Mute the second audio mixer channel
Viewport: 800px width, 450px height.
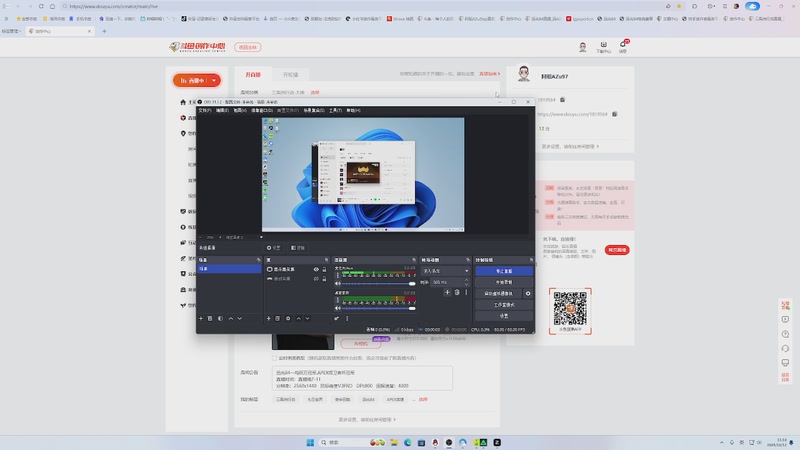click(338, 308)
